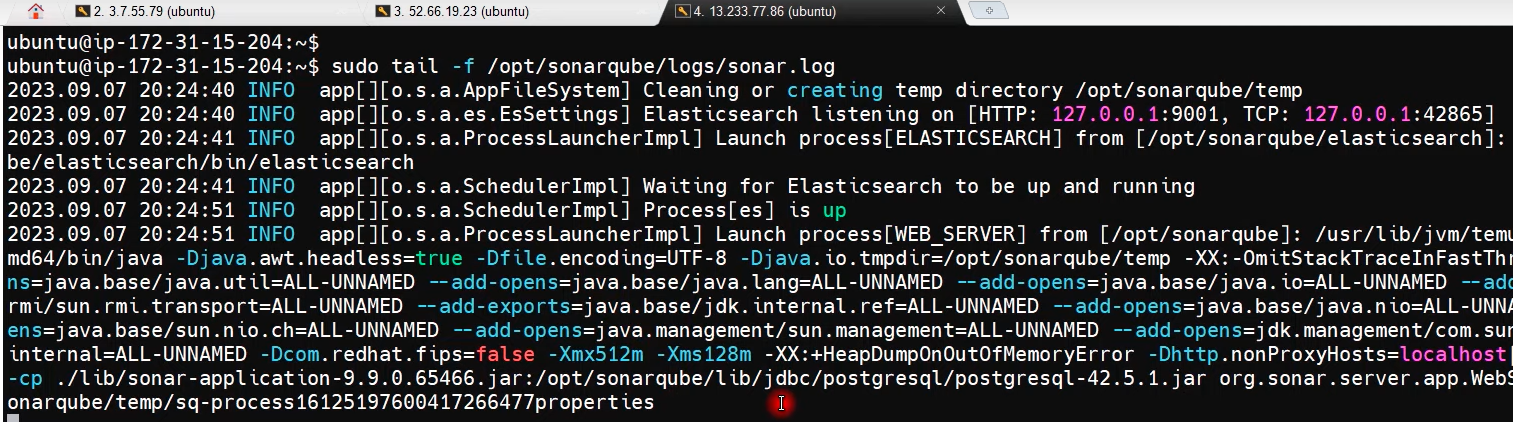Click the word "creating" in temp directory line
The image size is (1513, 422).
pos(835,90)
